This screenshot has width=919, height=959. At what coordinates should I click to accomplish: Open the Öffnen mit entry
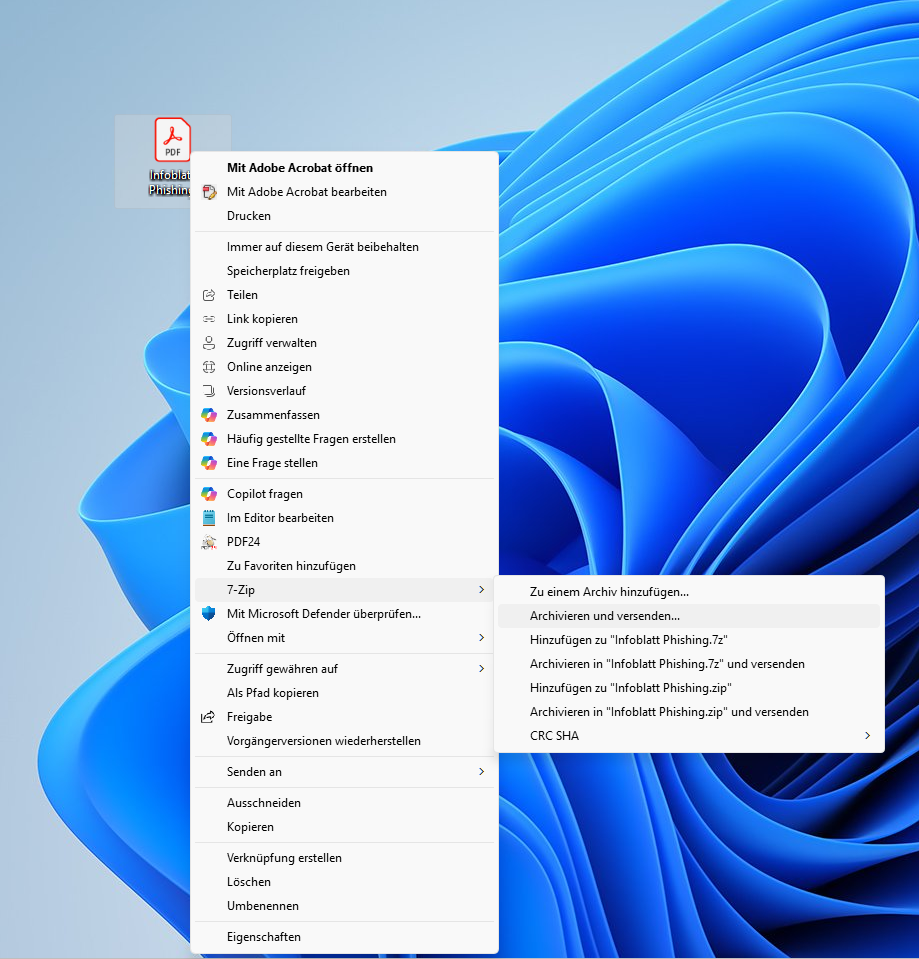coord(344,638)
